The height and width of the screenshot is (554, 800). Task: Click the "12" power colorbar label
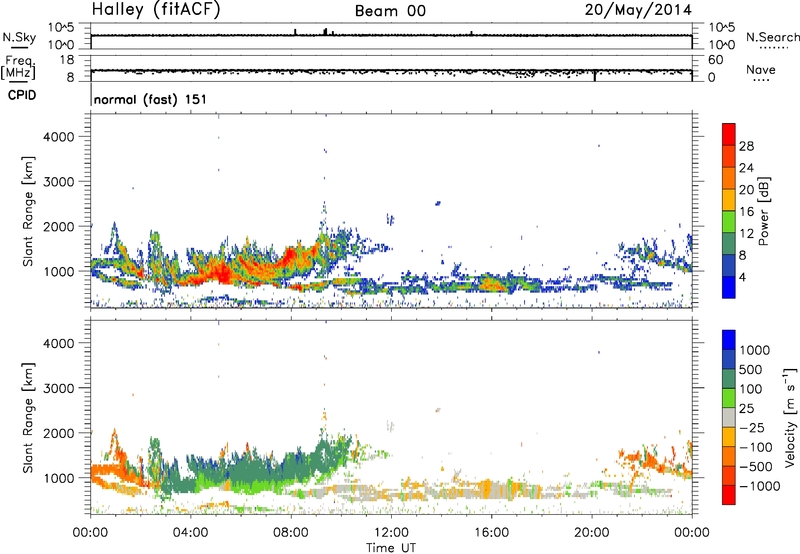click(746, 234)
